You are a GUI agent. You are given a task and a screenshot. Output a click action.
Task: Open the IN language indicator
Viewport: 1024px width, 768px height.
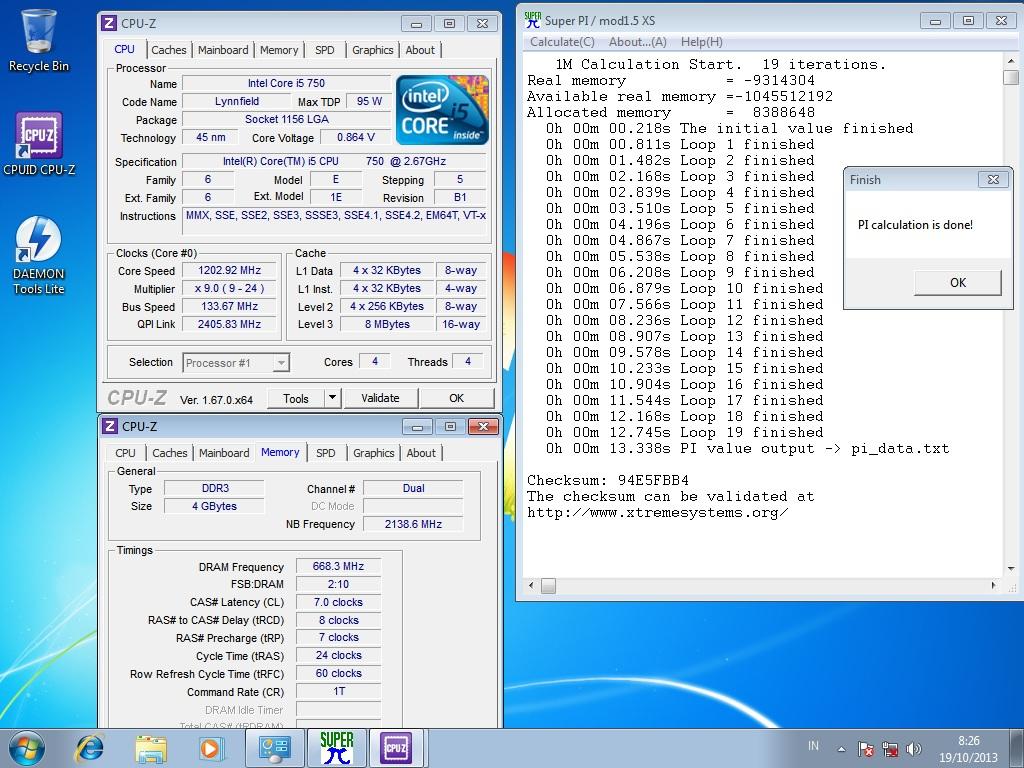[x=813, y=746]
